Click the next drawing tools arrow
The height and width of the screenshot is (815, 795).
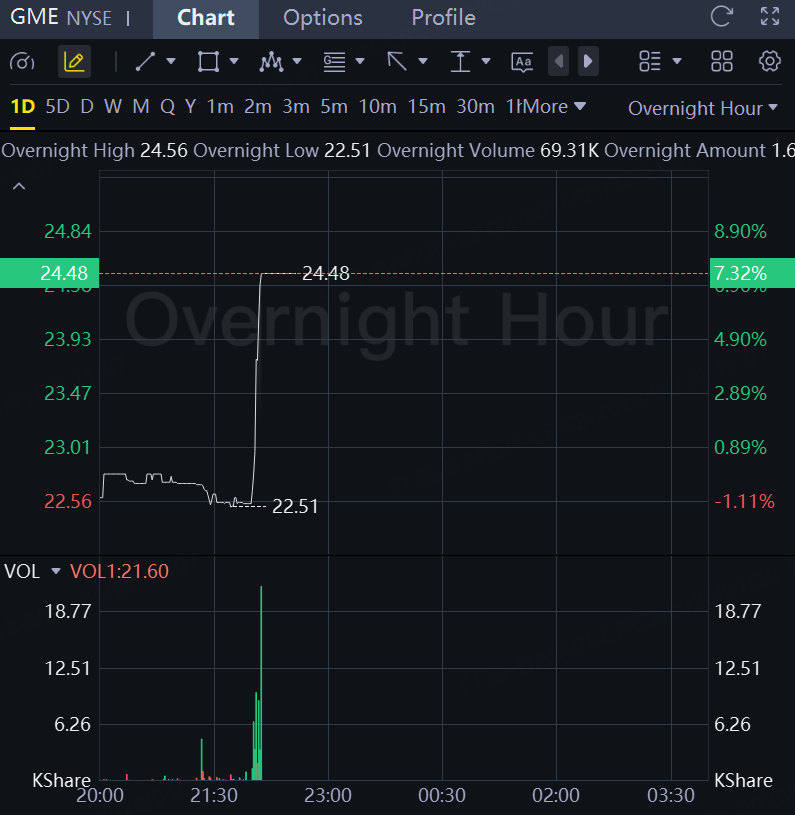pyautogui.click(x=588, y=61)
